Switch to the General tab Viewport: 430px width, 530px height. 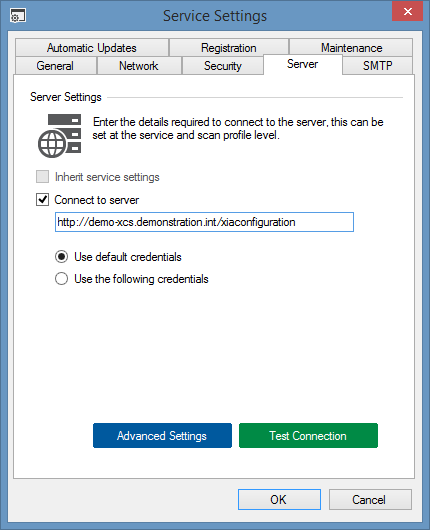click(x=55, y=66)
